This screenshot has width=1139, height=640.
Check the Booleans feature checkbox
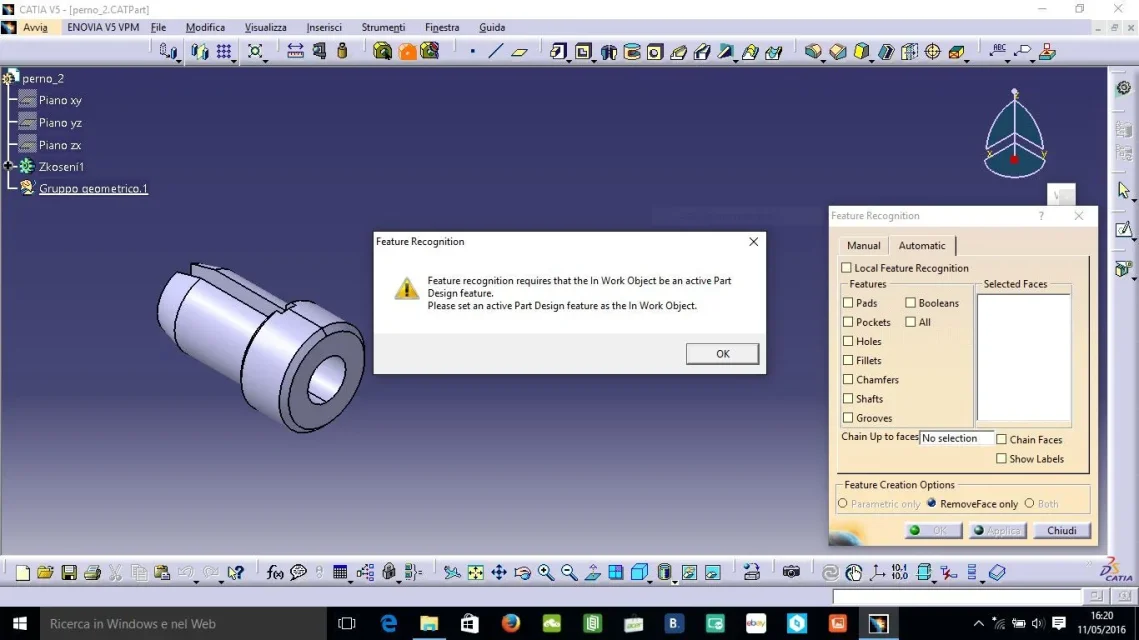point(910,303)
